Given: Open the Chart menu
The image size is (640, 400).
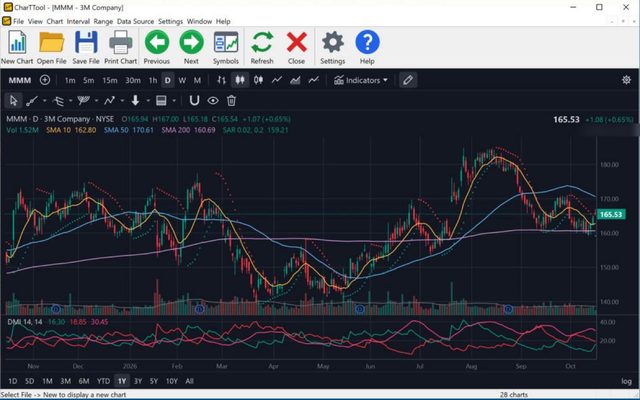Looking at the screenshot, I should (x=55, y=21).
